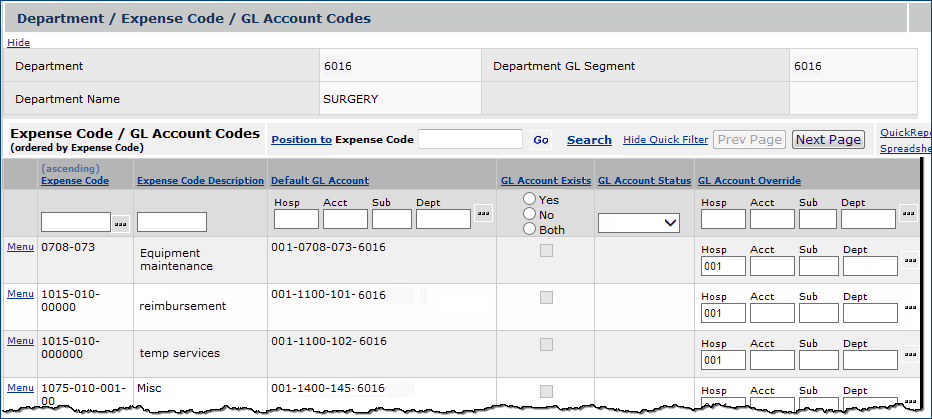Click ellipsis button beside GL Account Override filter
This screenshot has width=932, height=419.
point(907,213)
